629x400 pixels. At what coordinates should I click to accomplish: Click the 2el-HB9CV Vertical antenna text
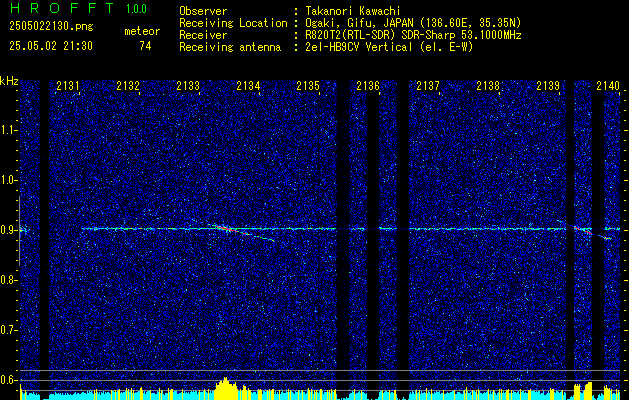pyautogui.click(x=389, y=47)
